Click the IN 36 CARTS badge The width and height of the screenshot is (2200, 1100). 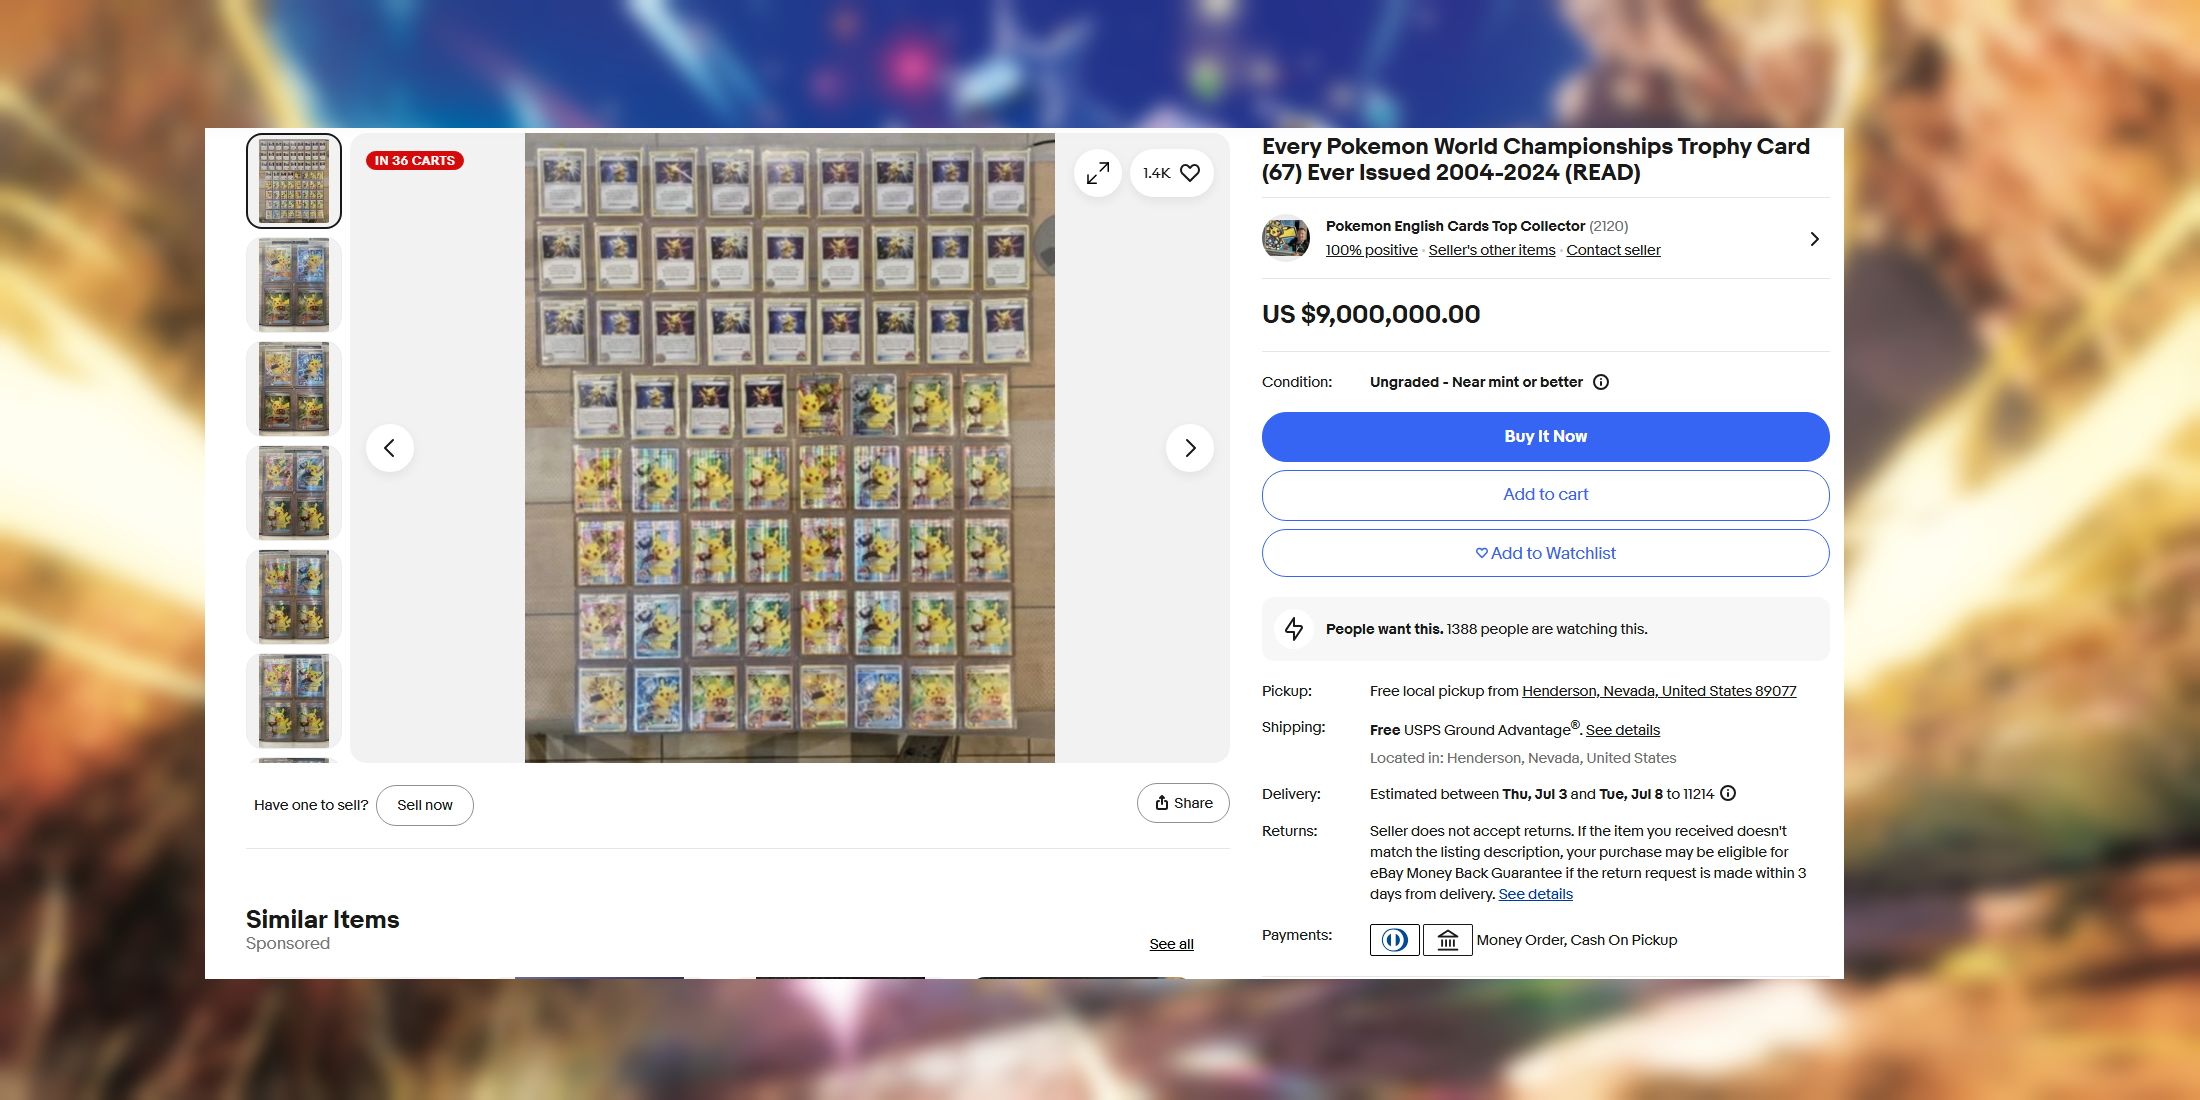pyautogui.click(x=415, y=160)
